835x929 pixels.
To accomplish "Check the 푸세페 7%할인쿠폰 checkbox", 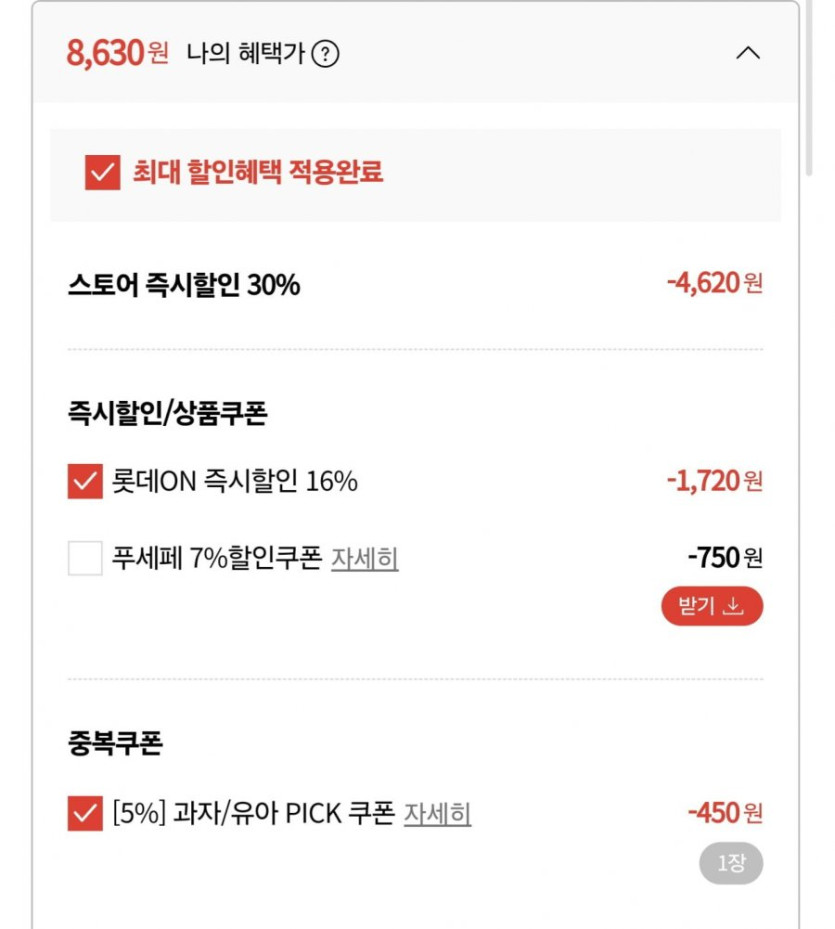I will 85,557.
